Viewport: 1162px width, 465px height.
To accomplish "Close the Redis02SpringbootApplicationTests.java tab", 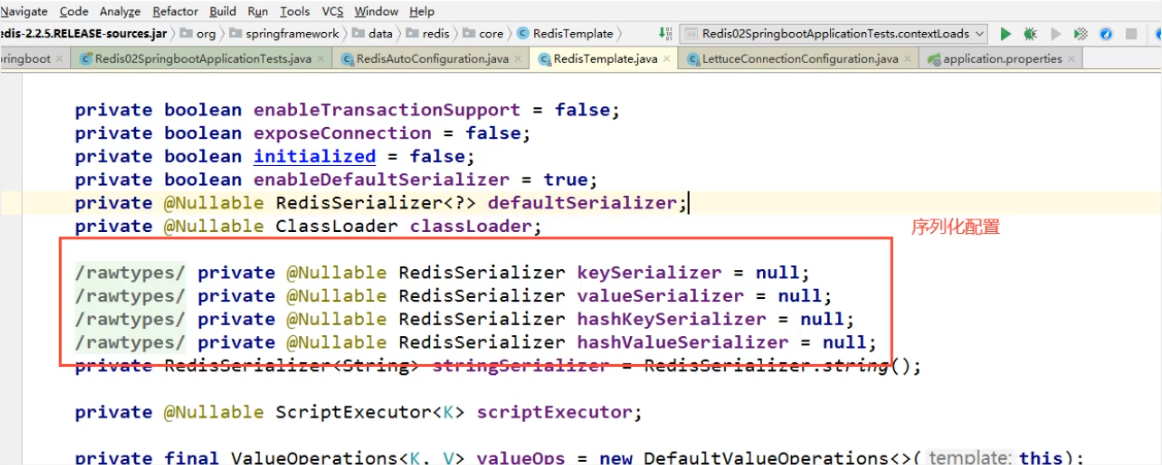I will tap(320, 59).
